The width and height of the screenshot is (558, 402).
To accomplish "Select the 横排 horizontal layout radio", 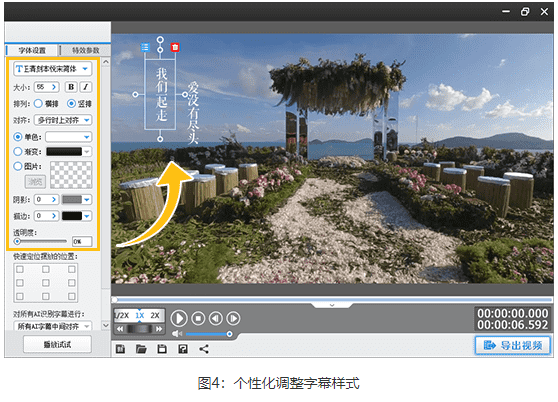I will coord(38,104).
